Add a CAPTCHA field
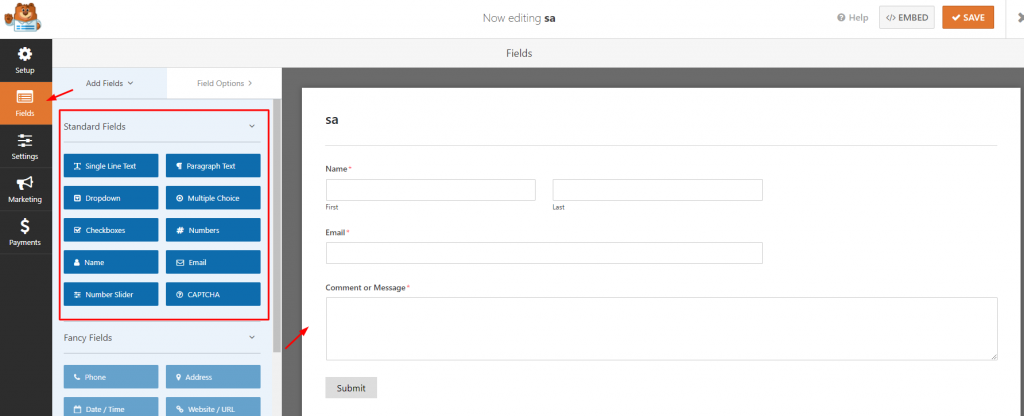Screen dimensions: 1024x416 point(213,295)
